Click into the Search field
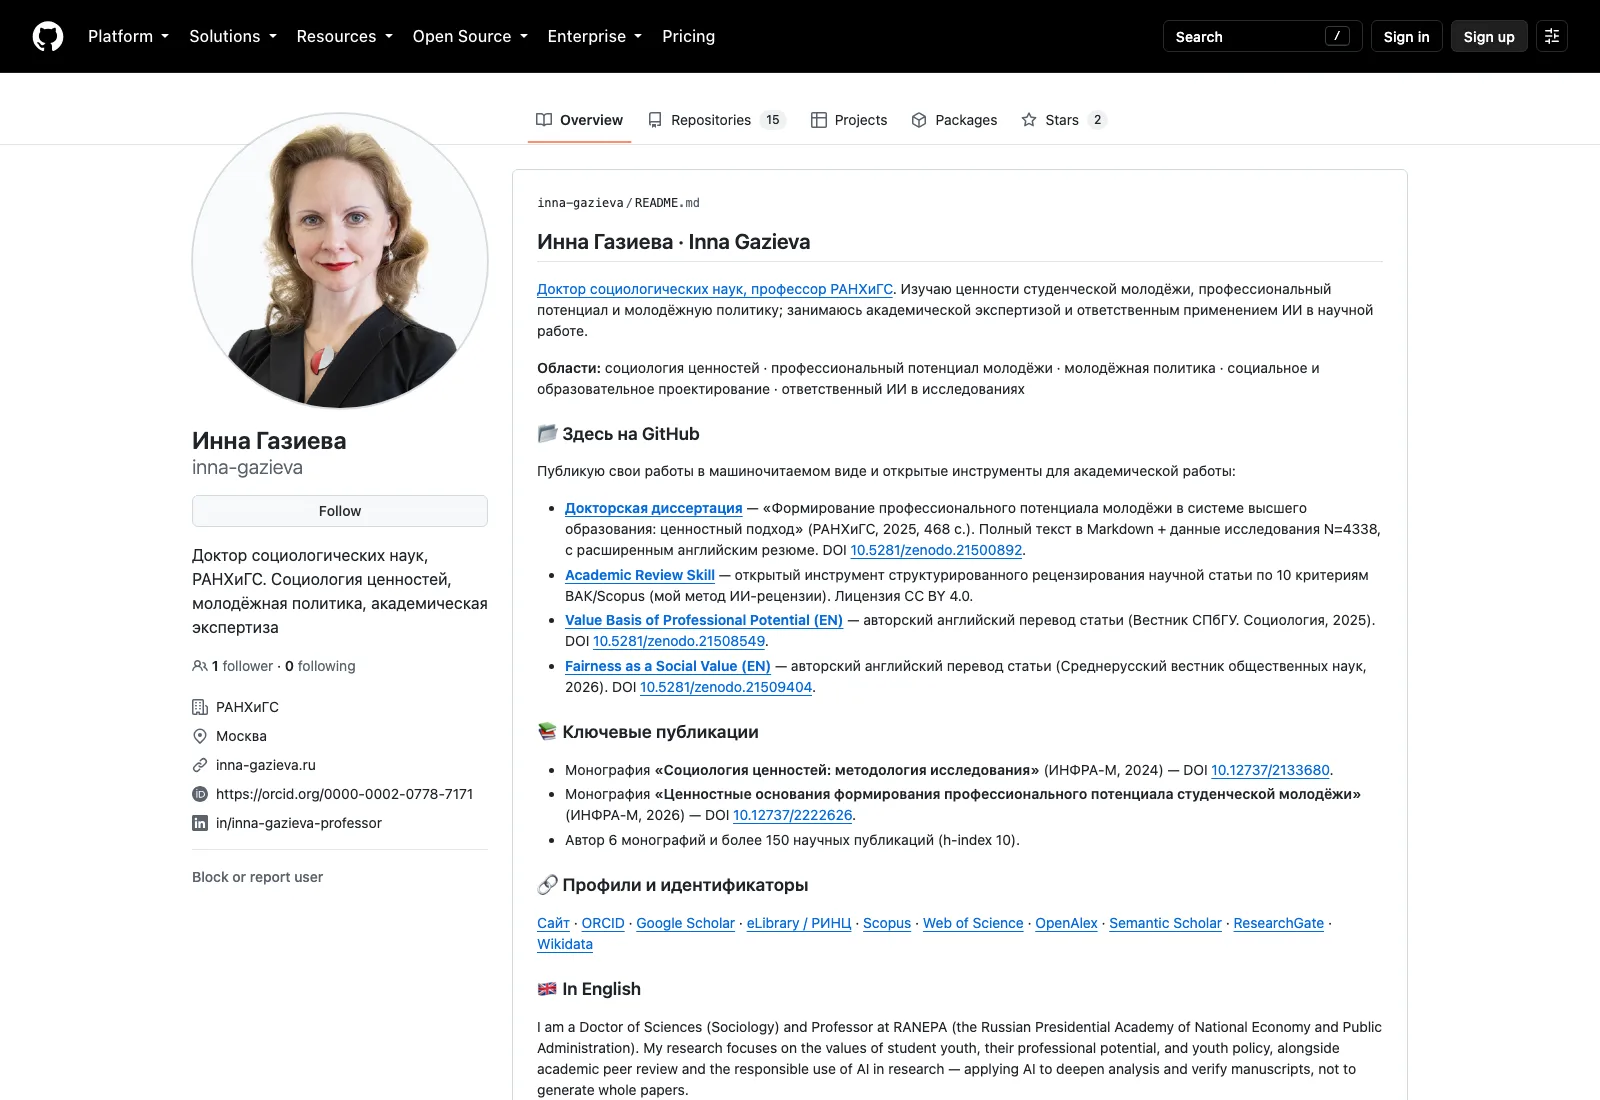The width and height of the screenshot is (1600, 1100). tap(1262, 36)
